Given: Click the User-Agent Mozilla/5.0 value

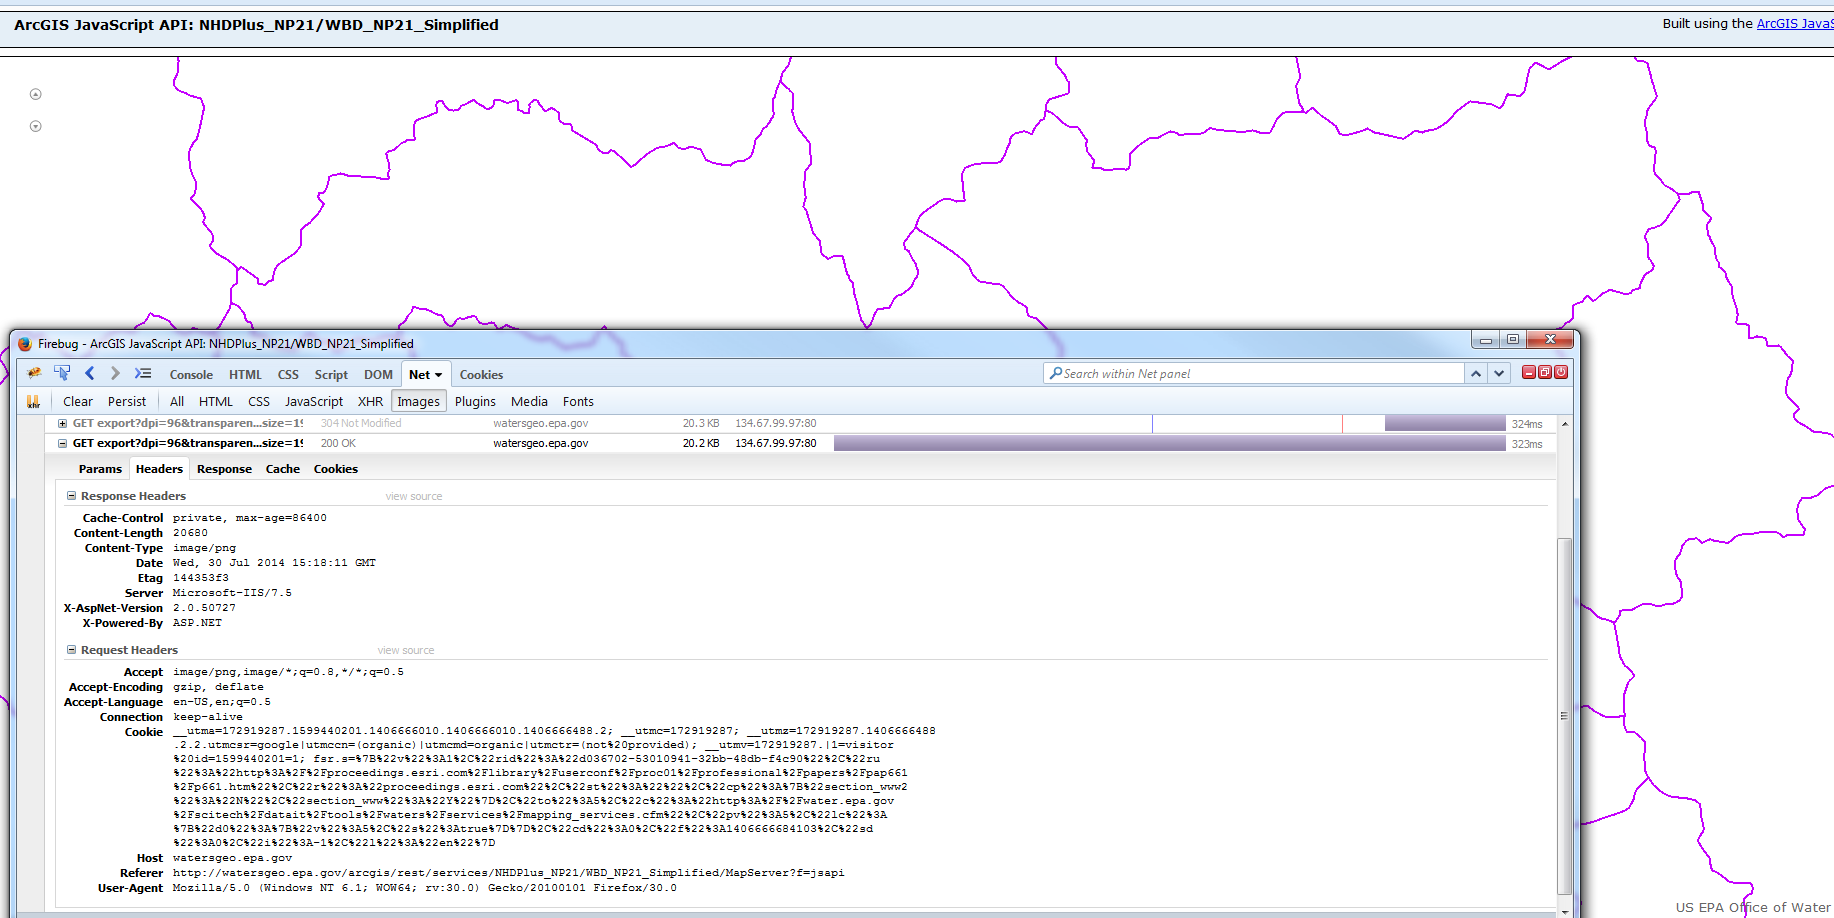Looking at the screenshot, I should (424, 888).
